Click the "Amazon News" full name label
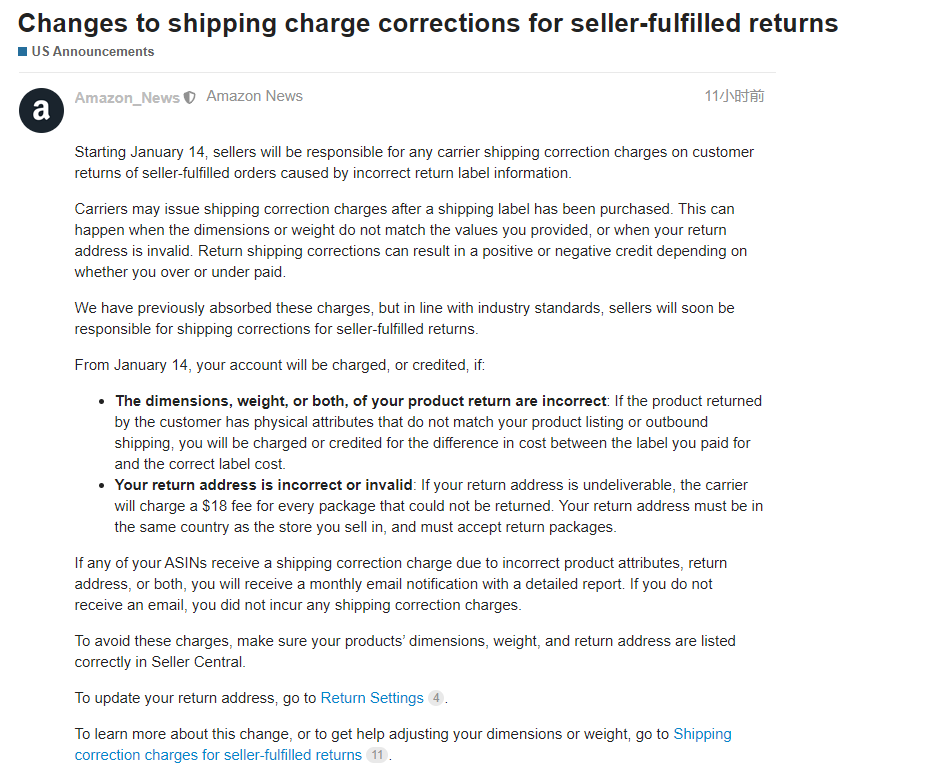Screen dimensions: 935x778 tap(254, 96)
